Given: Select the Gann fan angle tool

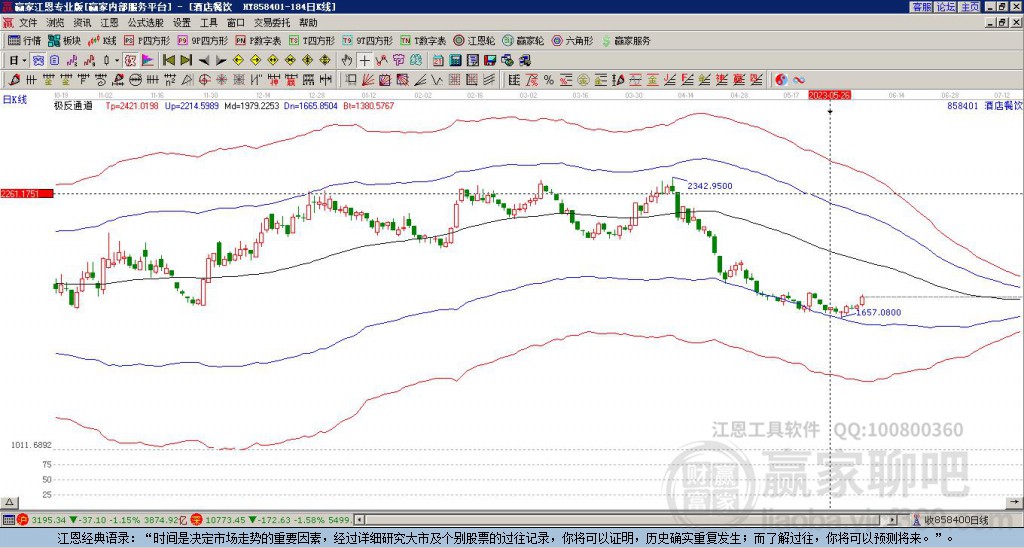Looking at the screenshot, I should 367,80.
